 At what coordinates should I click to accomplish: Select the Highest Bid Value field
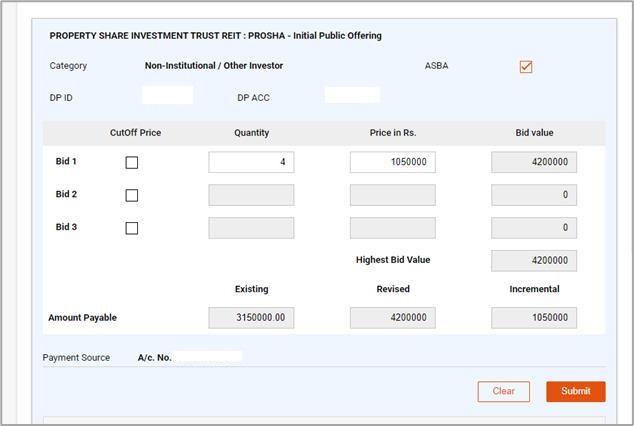pyautogui.click(x=534, y=261)
